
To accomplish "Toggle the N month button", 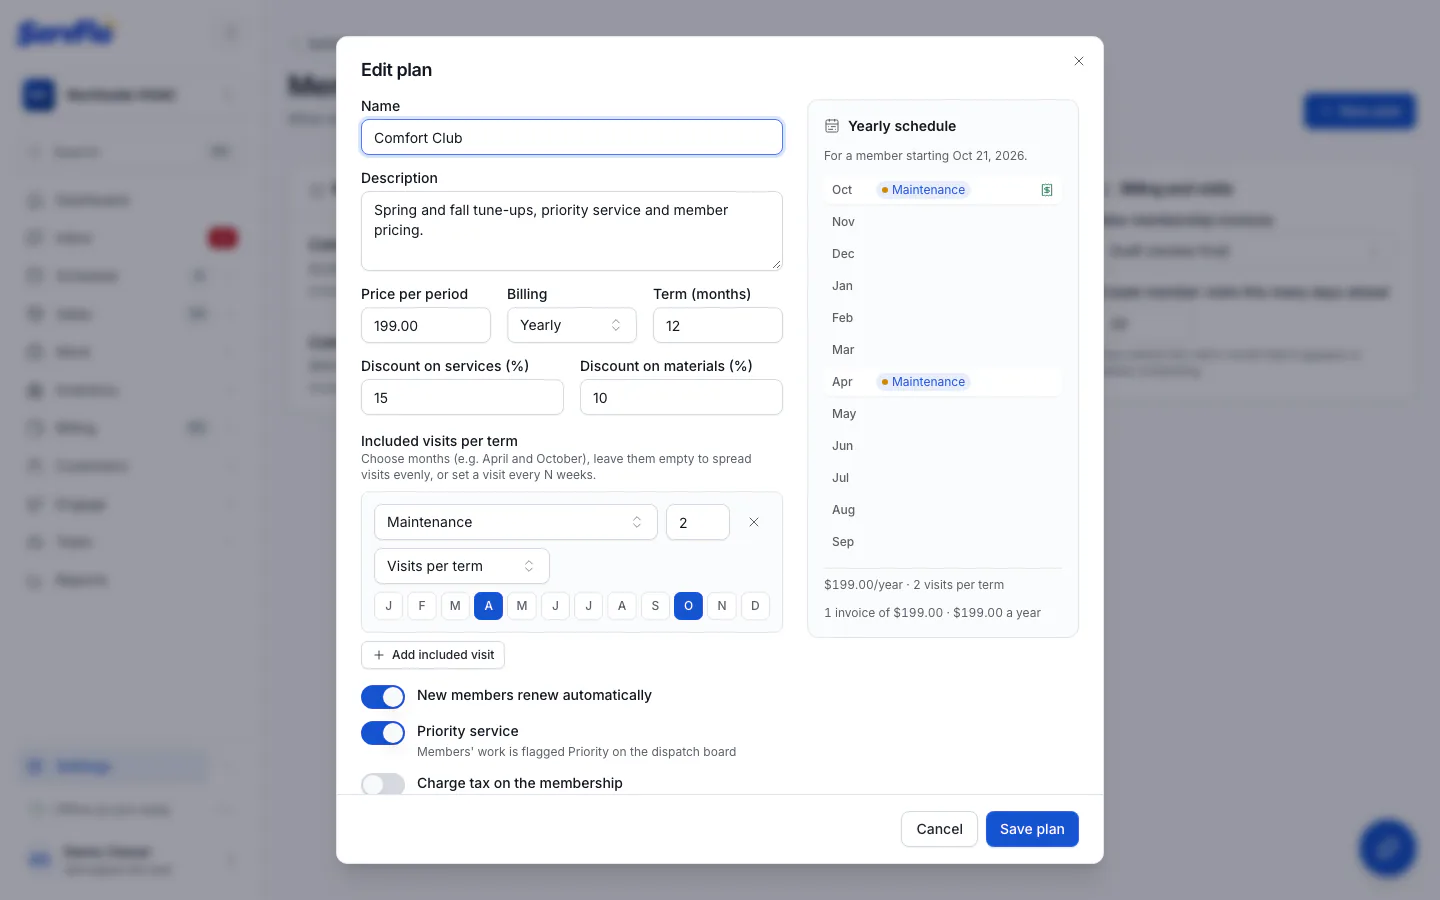I will (722, 606).
